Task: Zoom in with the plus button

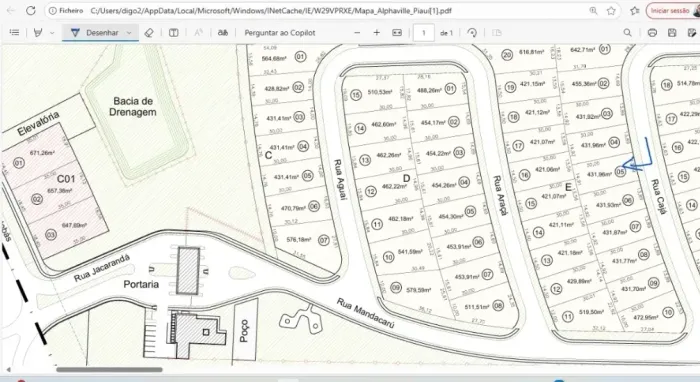Action: tap(377, 33)
